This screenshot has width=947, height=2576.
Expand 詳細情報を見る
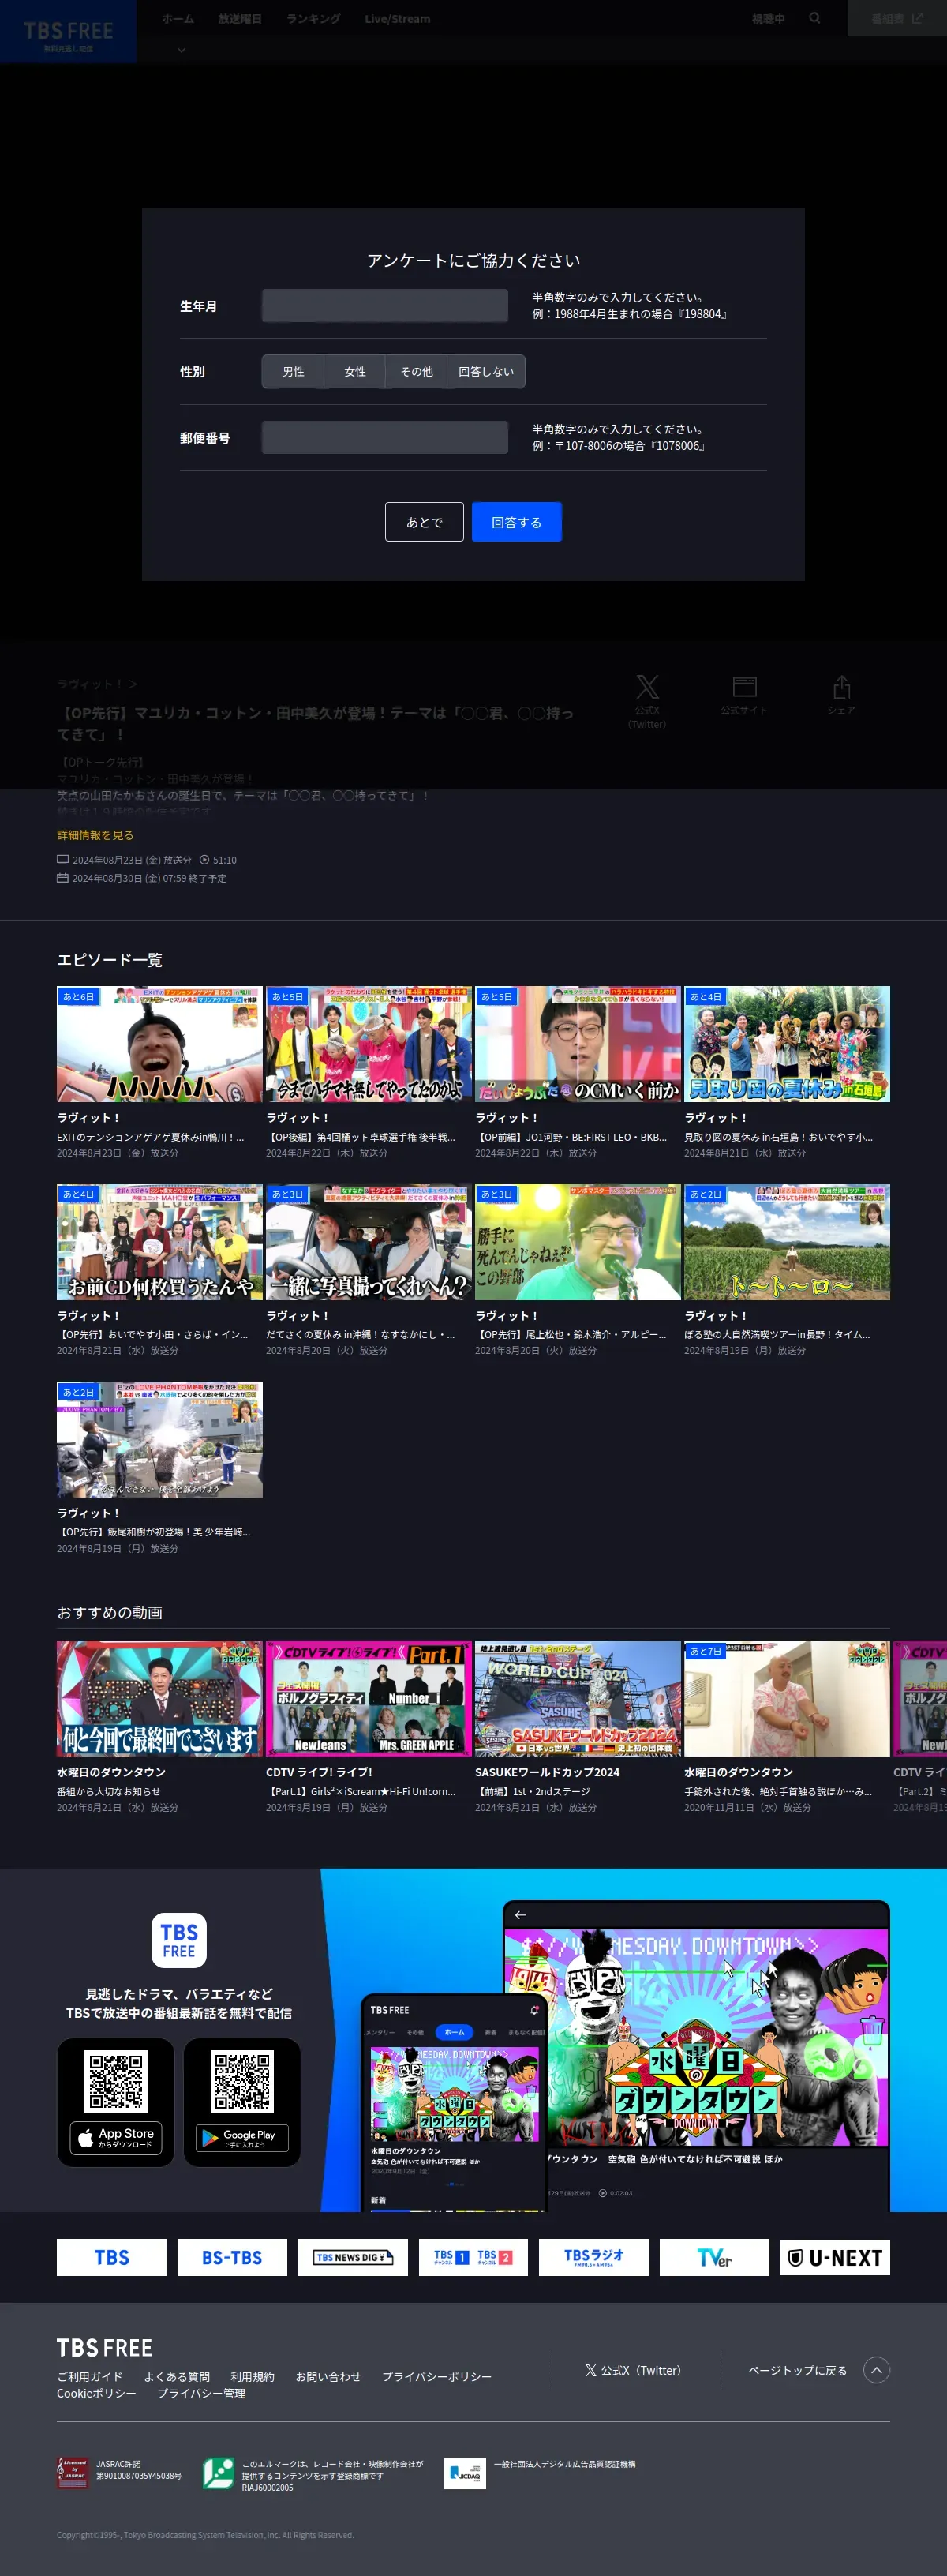[x=95, y=835]
